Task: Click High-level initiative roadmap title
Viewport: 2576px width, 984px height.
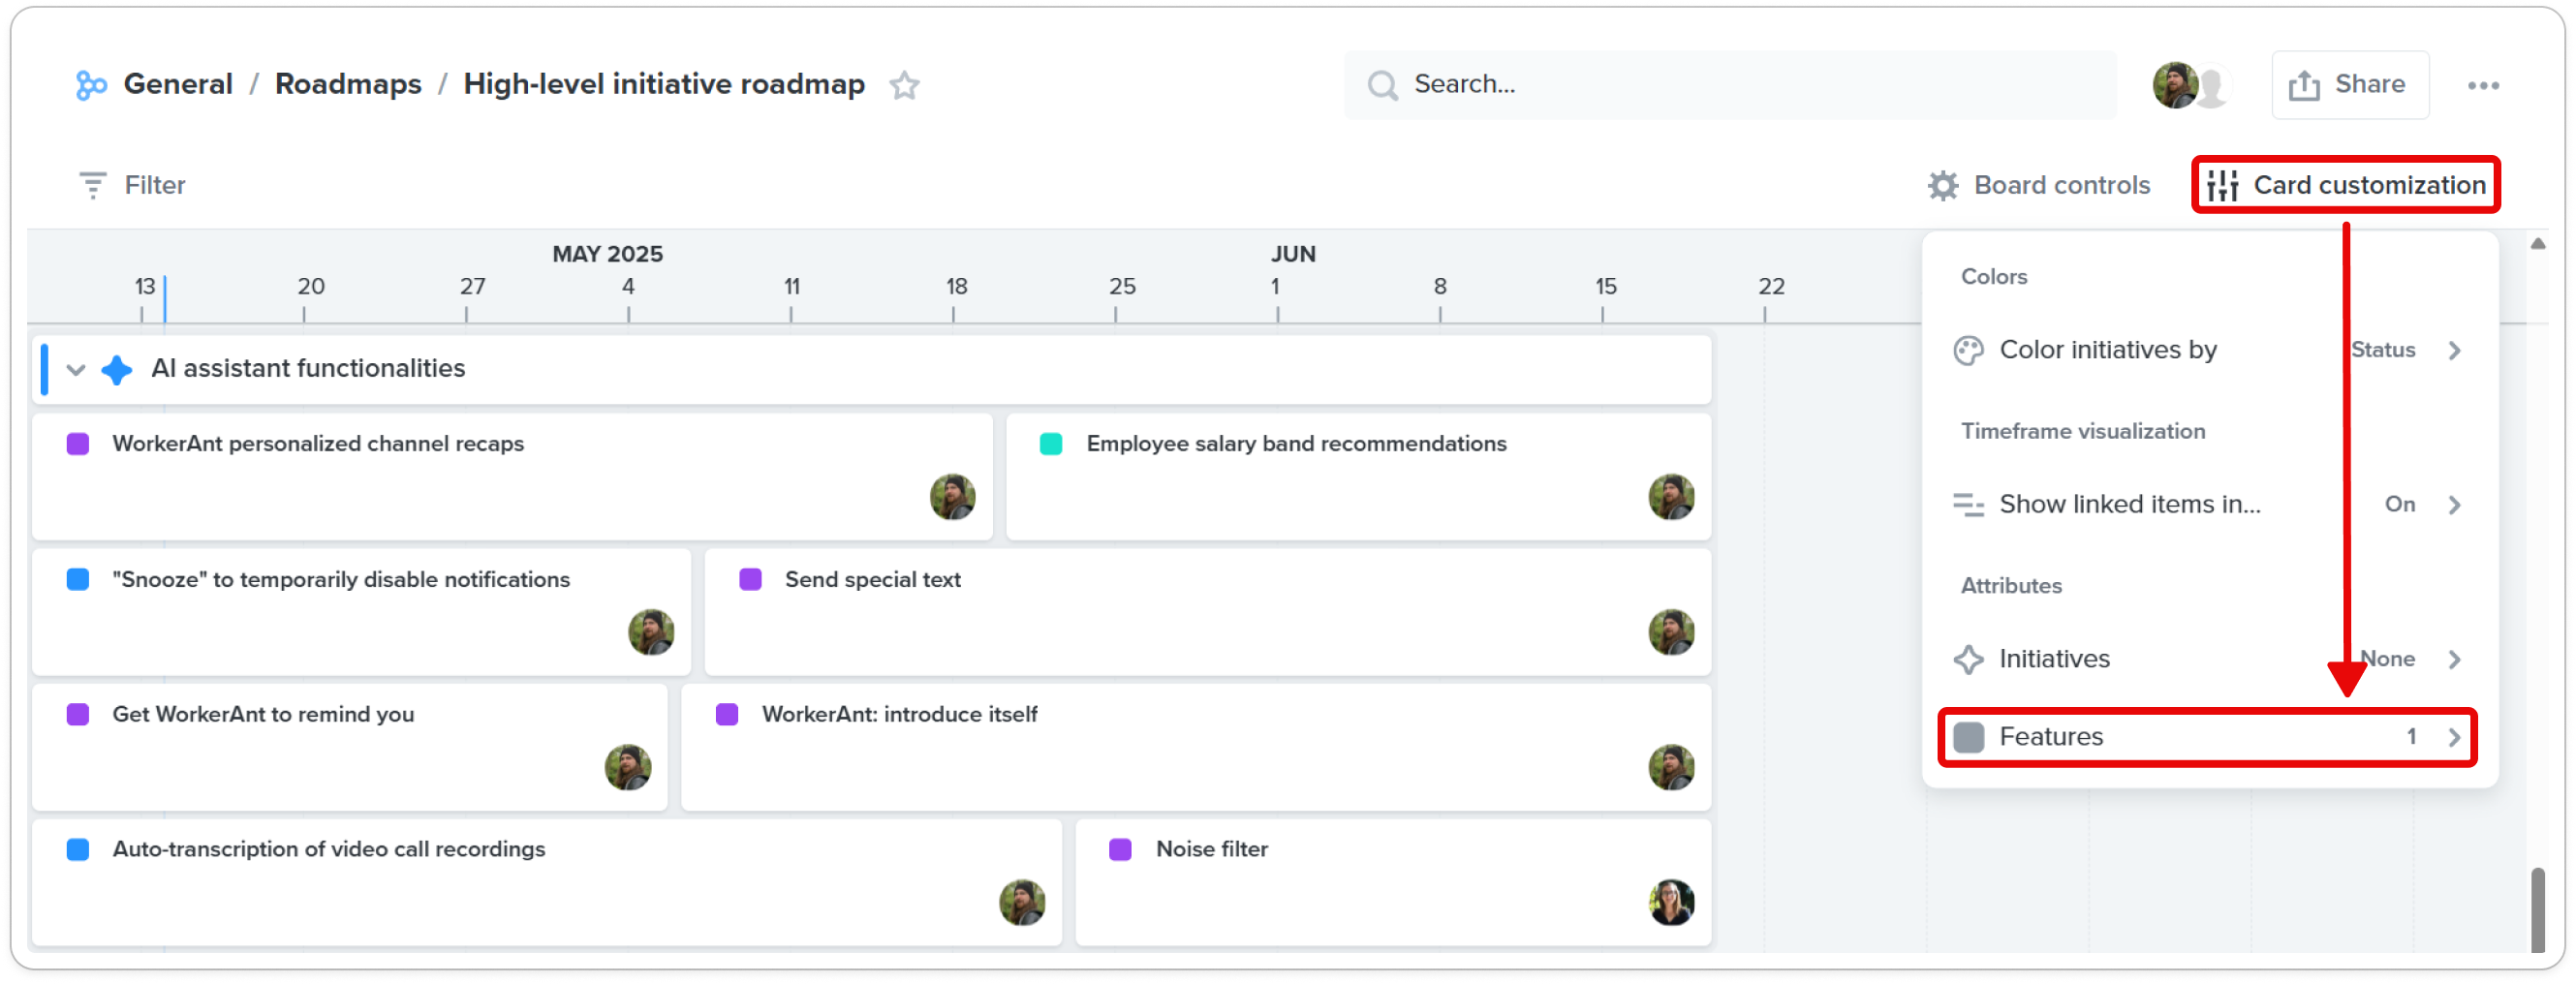Action: point(664,84)
